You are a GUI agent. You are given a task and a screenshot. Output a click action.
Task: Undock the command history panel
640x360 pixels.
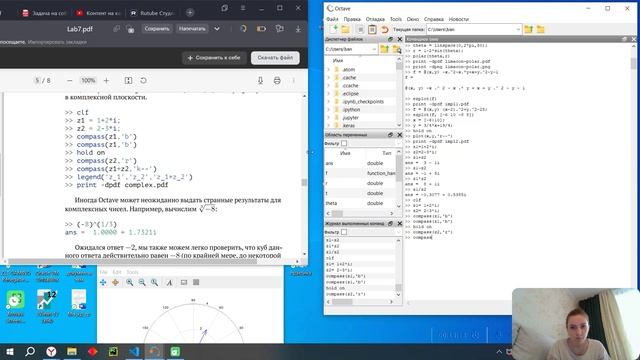click(x=391, y=224)
